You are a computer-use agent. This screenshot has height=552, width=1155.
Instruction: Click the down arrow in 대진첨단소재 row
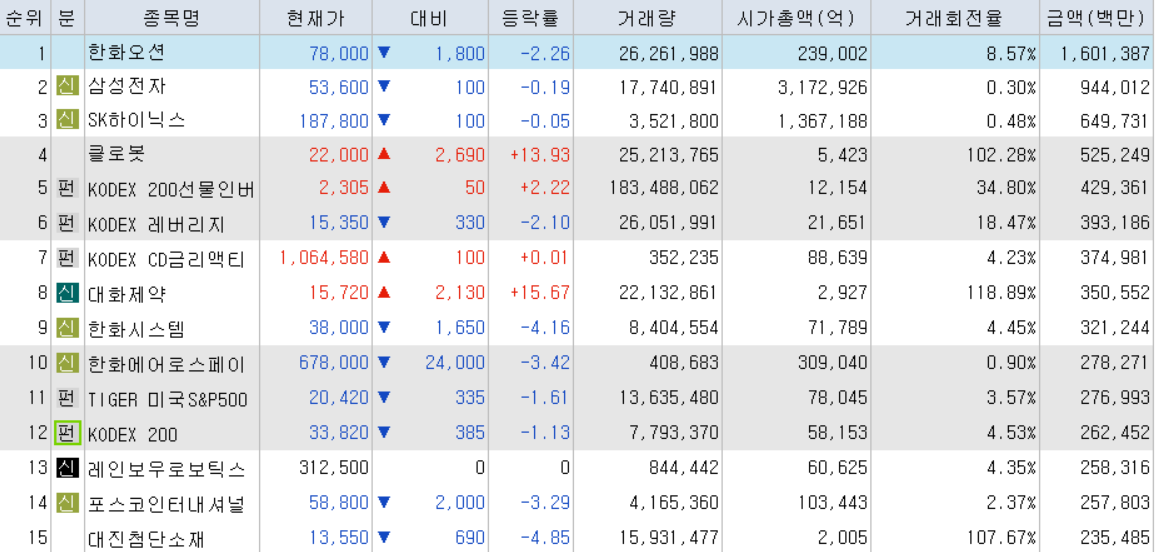click(383, 537)
